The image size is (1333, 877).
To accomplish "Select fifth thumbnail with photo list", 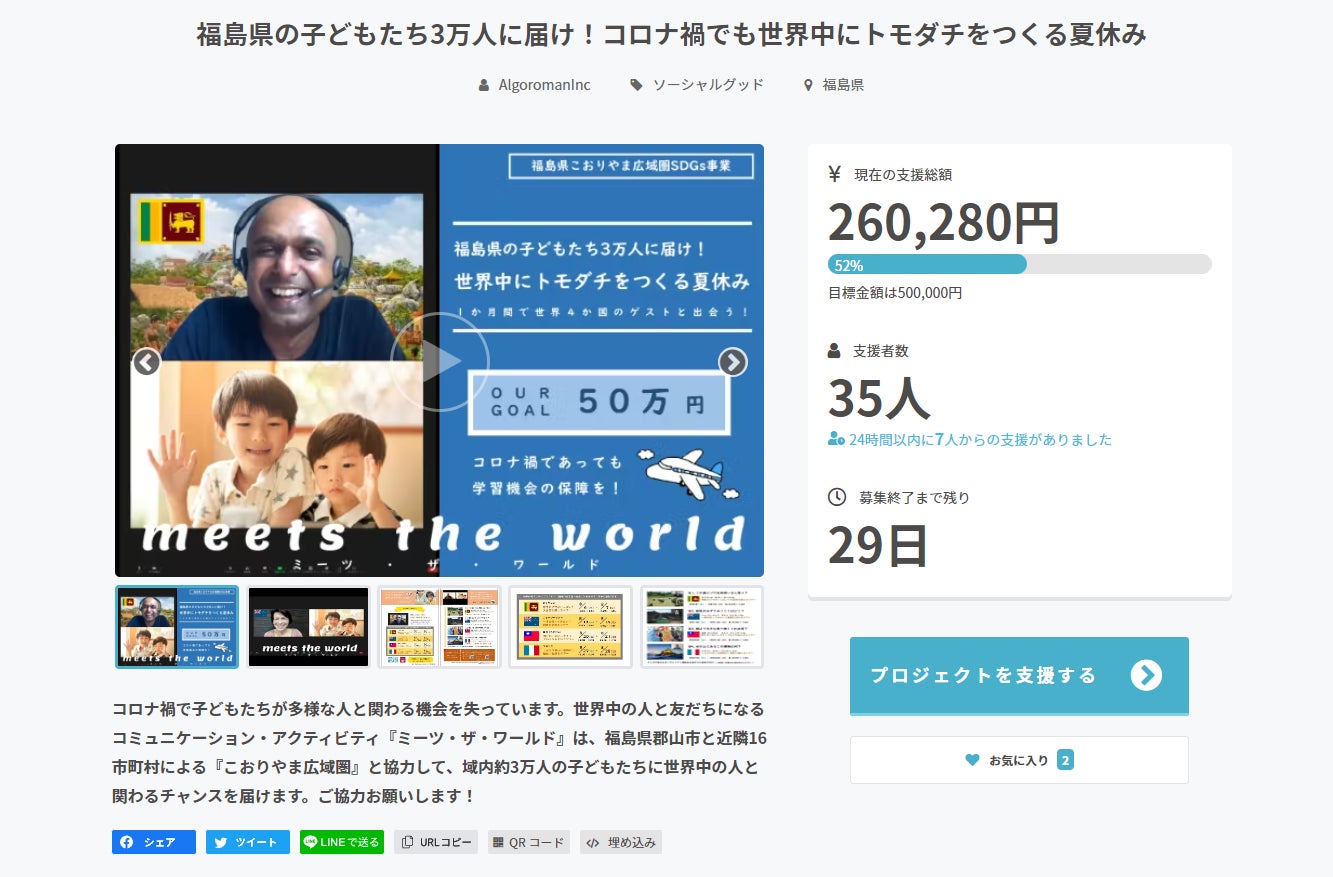I will pos(701,627).
